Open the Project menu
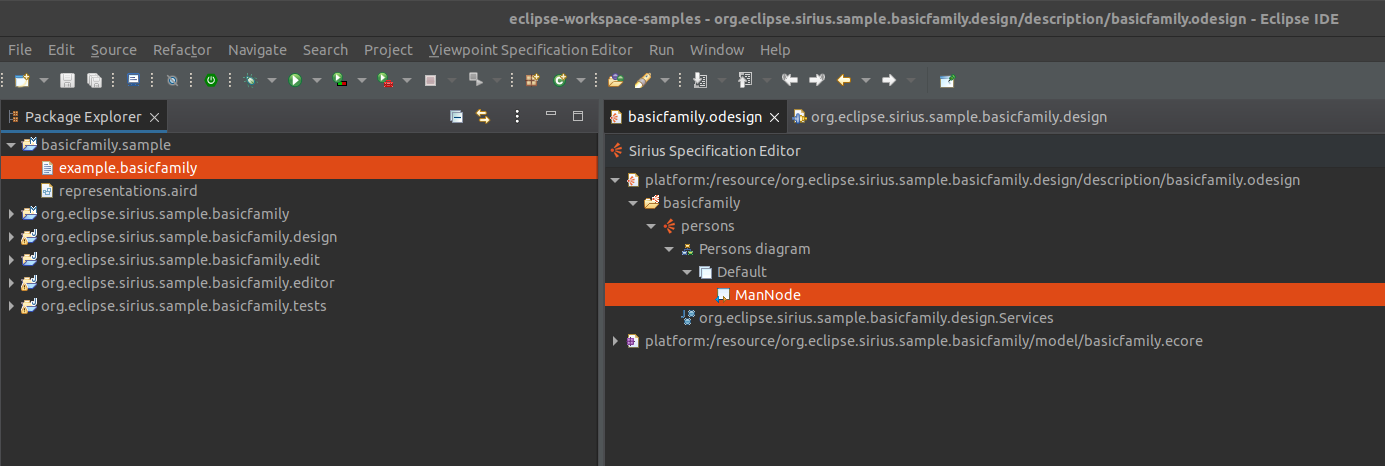The height and width of the screenshot is (466, 1385). tap(388, 49)
